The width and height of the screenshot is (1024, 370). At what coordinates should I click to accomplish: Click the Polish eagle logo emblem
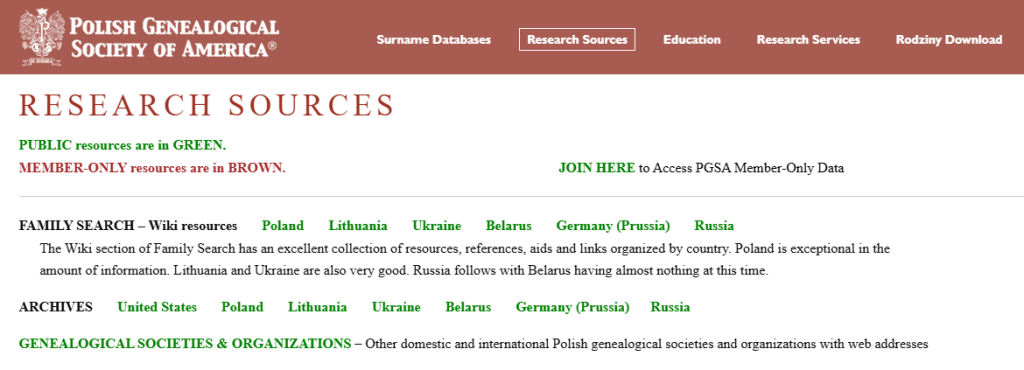(x=42, y=37)
